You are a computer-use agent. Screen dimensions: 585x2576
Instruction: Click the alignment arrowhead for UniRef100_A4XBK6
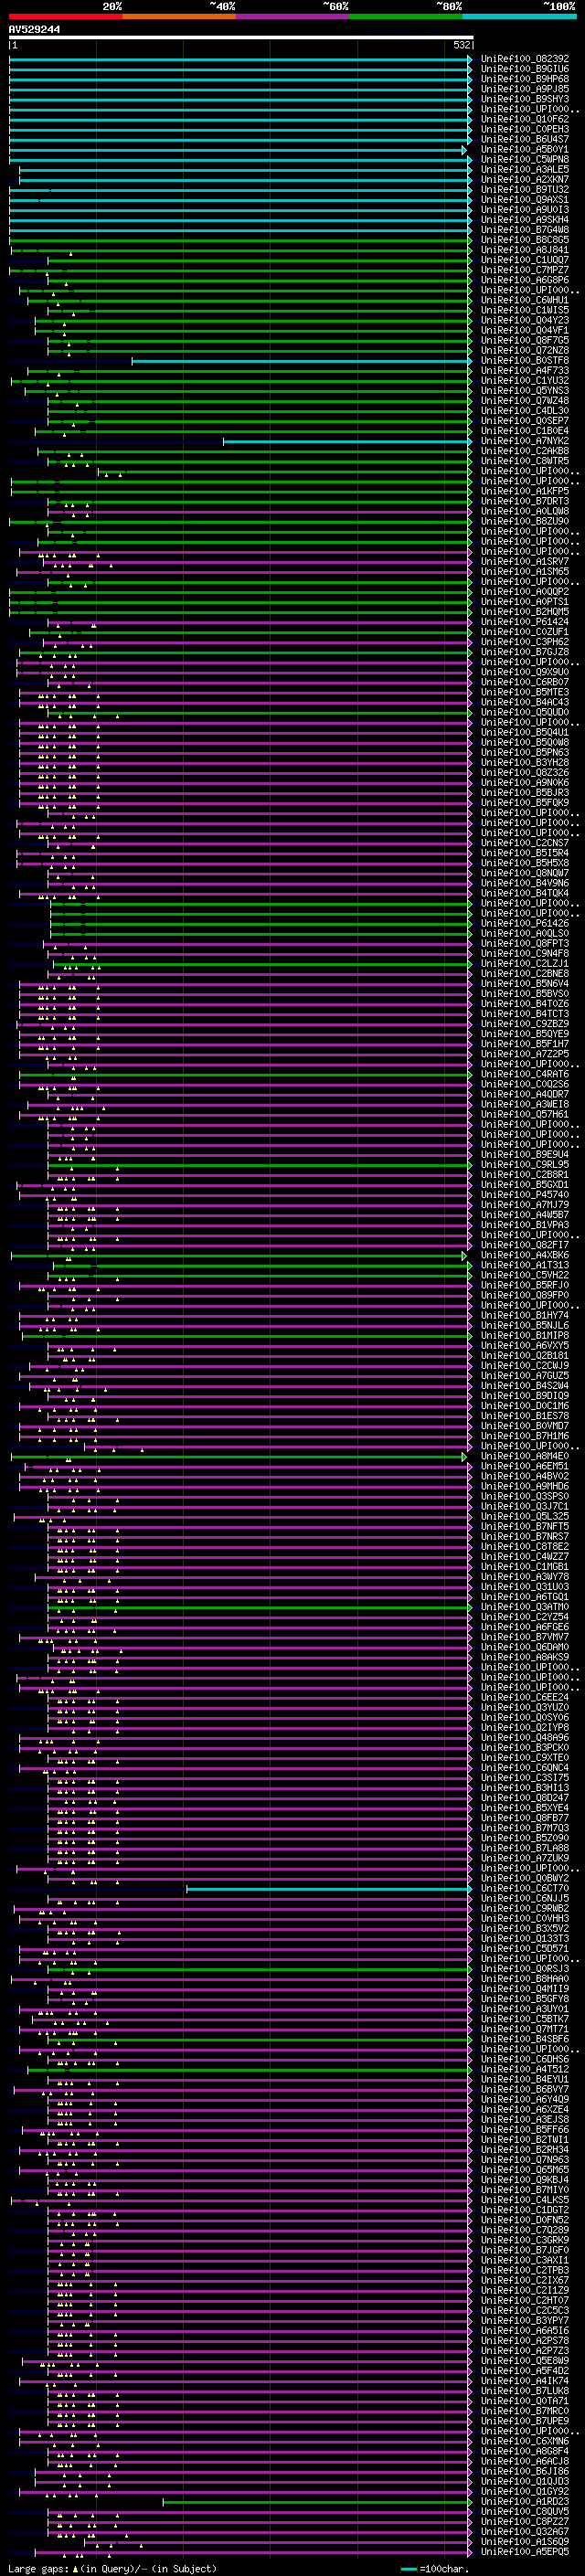pos(464,1256)
